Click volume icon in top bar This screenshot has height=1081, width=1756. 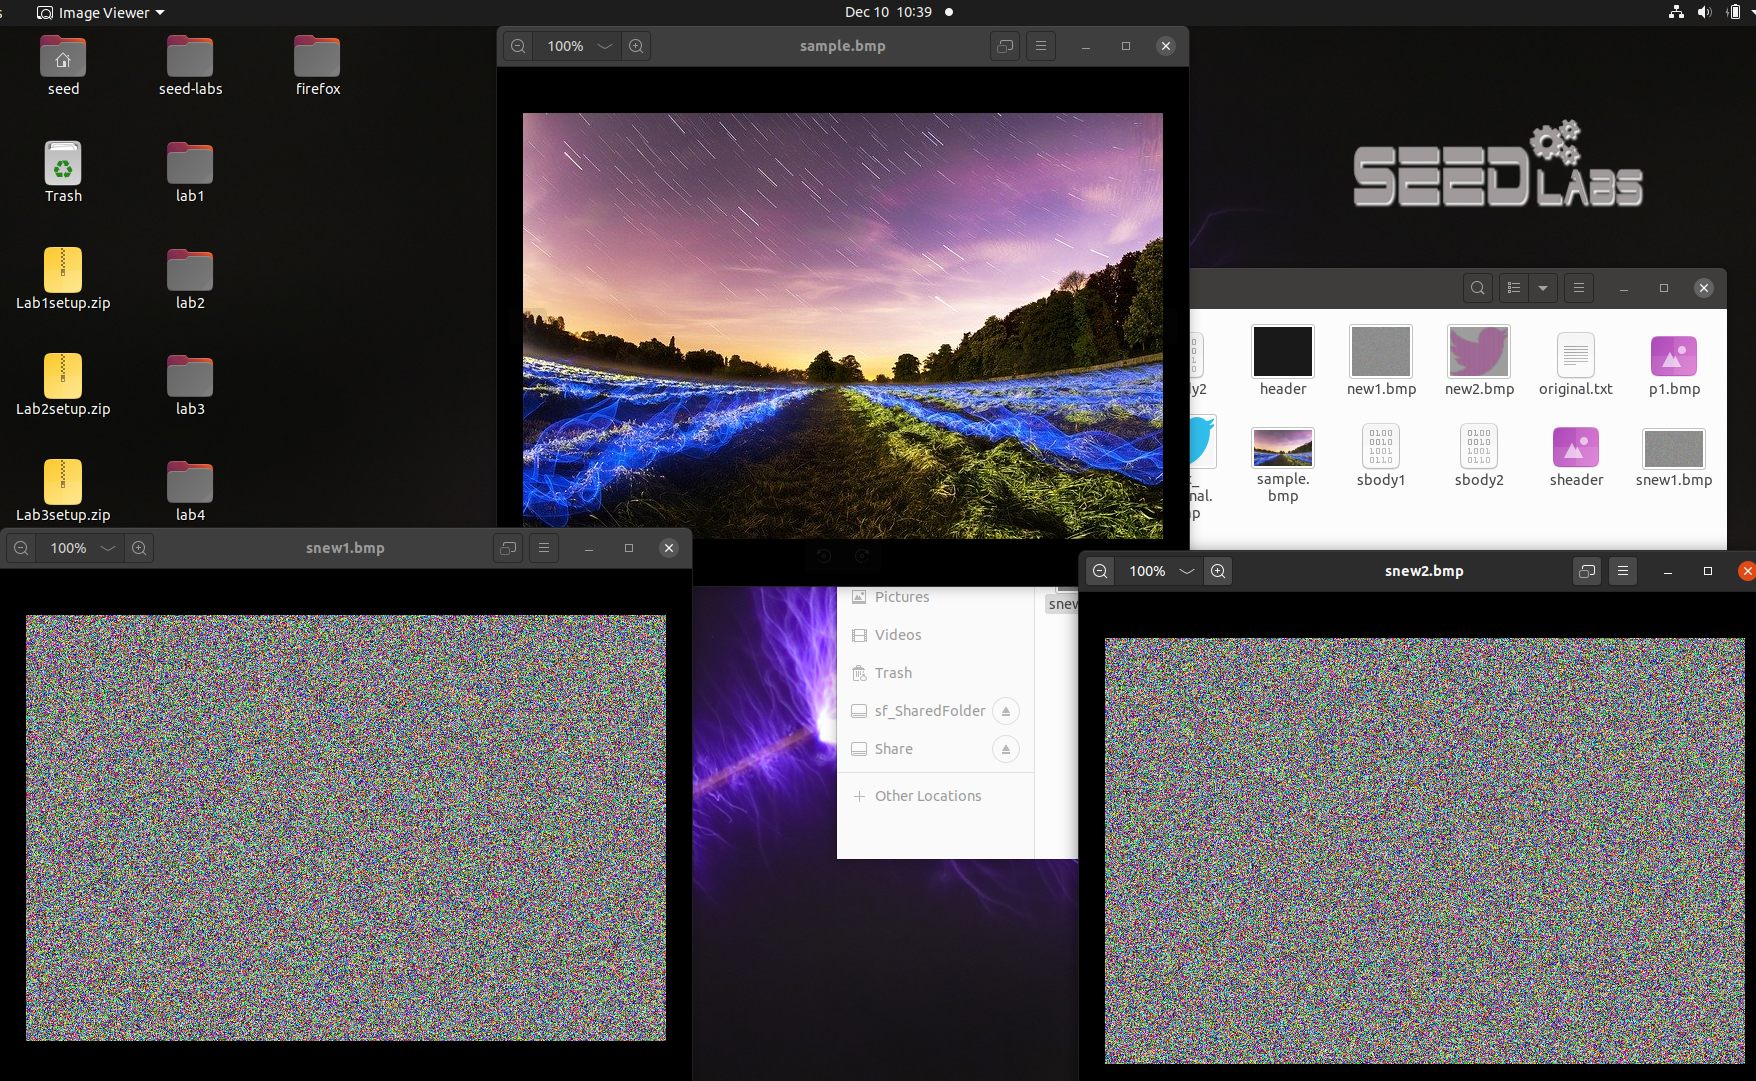[1704, 12]
